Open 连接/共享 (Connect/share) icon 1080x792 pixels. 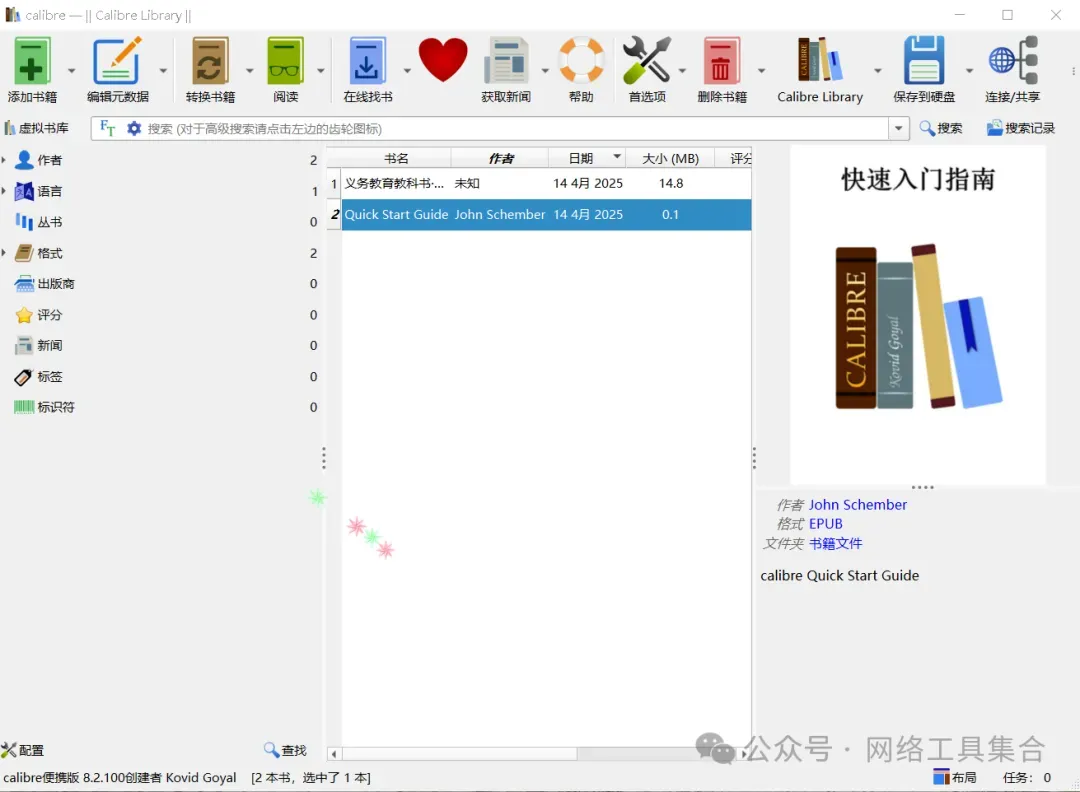tap(1012, 62)
